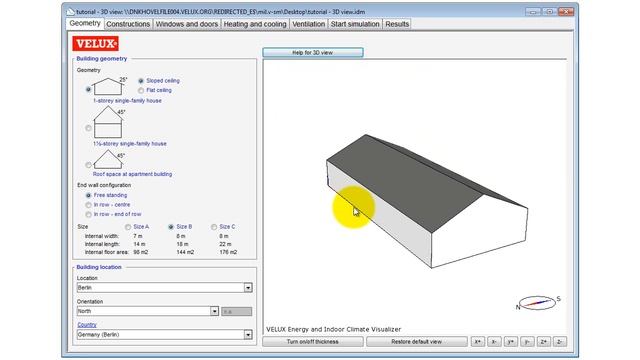
Task: Click the '98 m2' floor area value
Action: pos(141,252)
